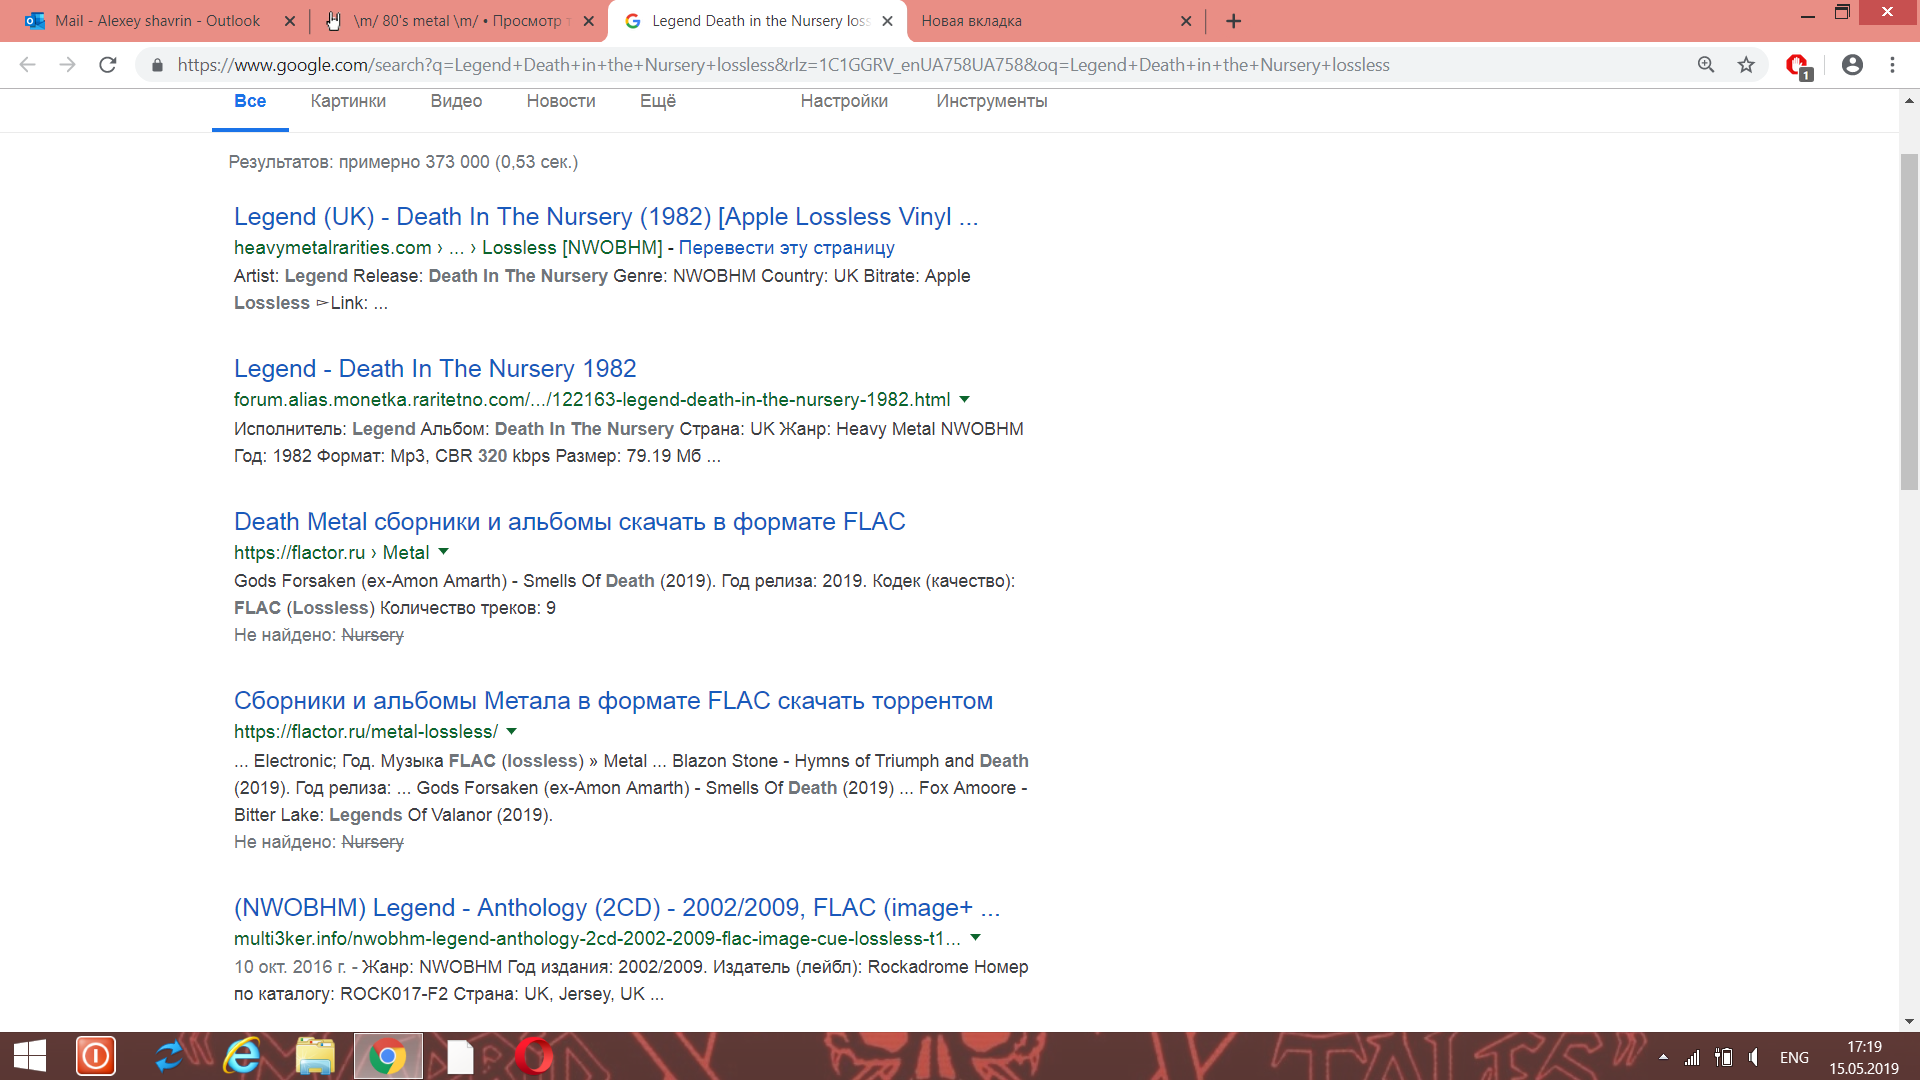Open a new tab with plus button
The width and height of the screenshot is (1920, 1080).
pos(1233,21)
